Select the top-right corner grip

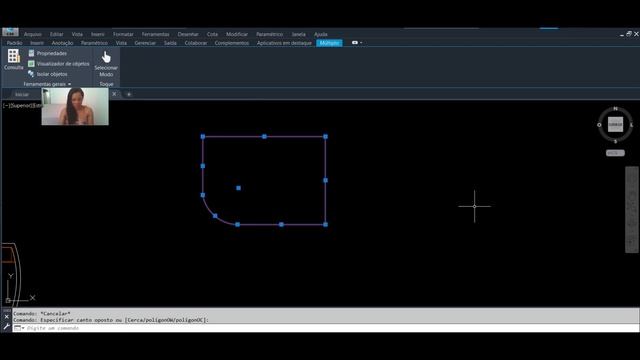[x=325, y=137]
